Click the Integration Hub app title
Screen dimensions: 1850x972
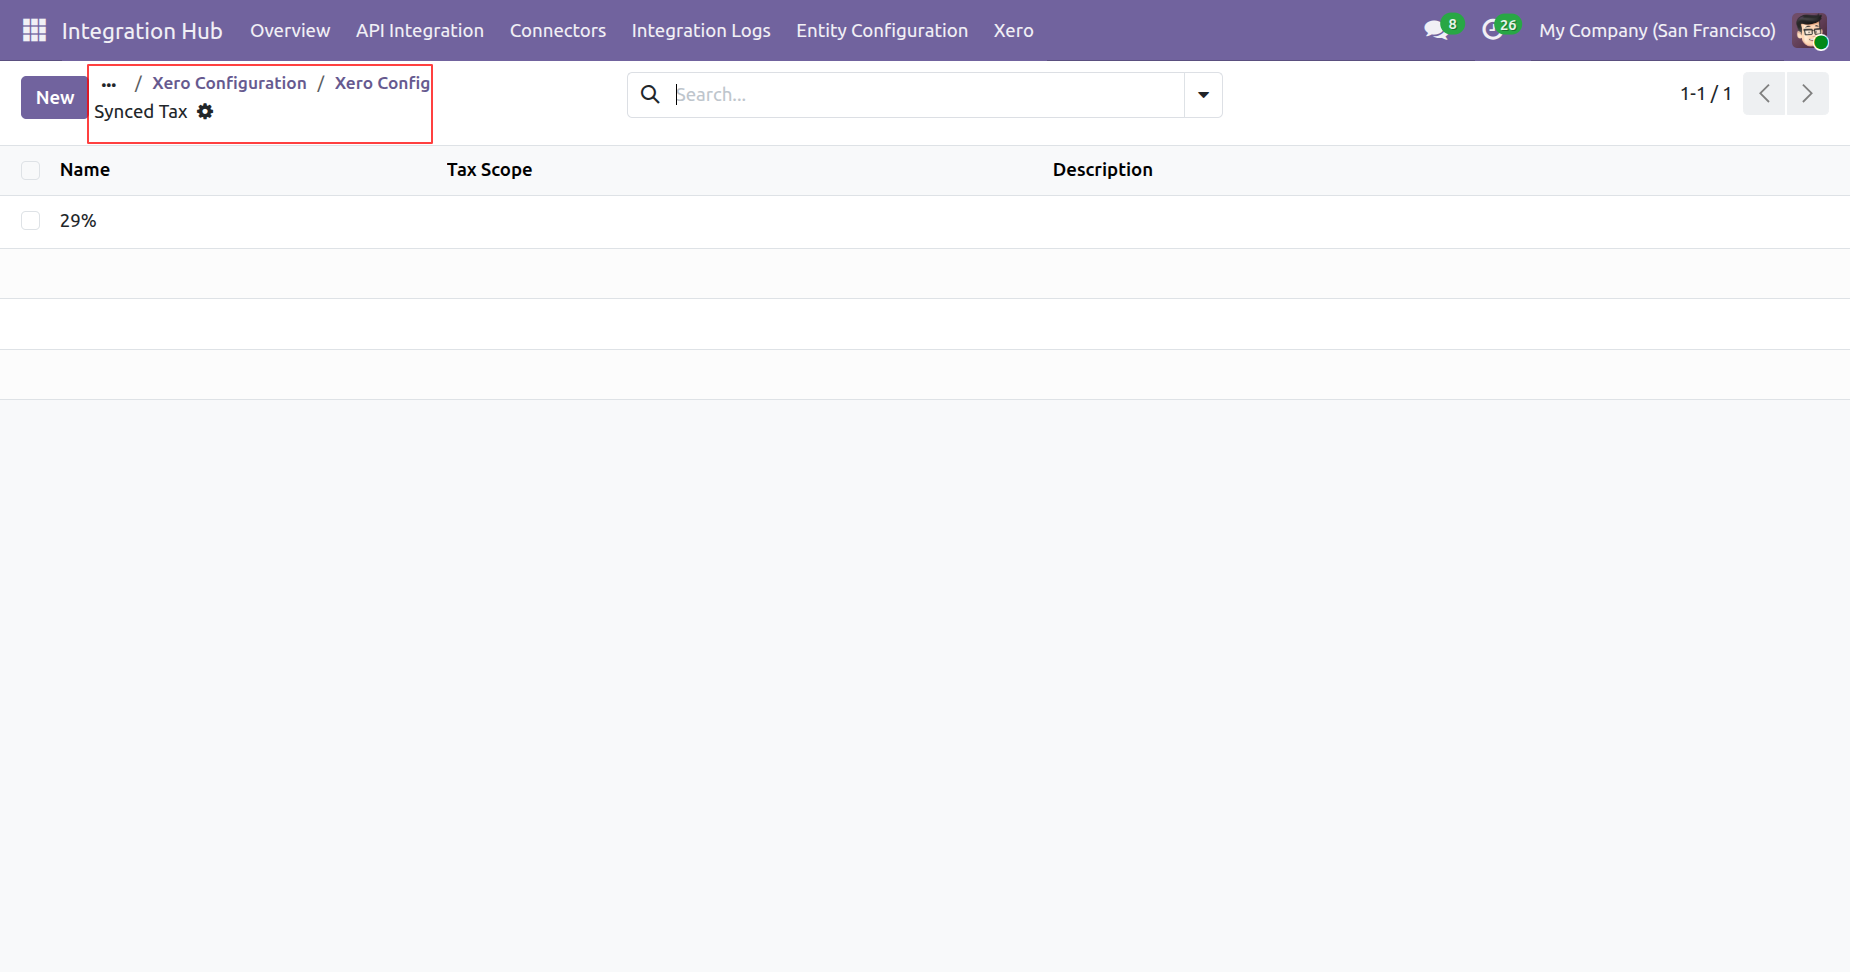142,30
